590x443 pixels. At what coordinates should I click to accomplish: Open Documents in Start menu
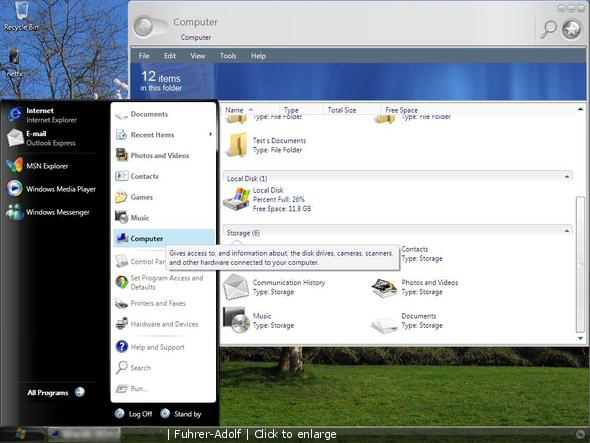pyautogui.click(x=164, y=114)
